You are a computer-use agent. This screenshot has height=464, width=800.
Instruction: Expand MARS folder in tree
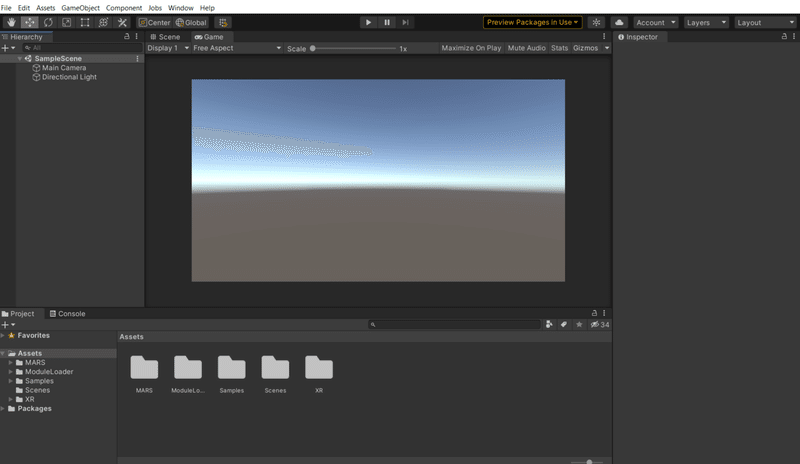pyautogui.click(x=10, y=363)
